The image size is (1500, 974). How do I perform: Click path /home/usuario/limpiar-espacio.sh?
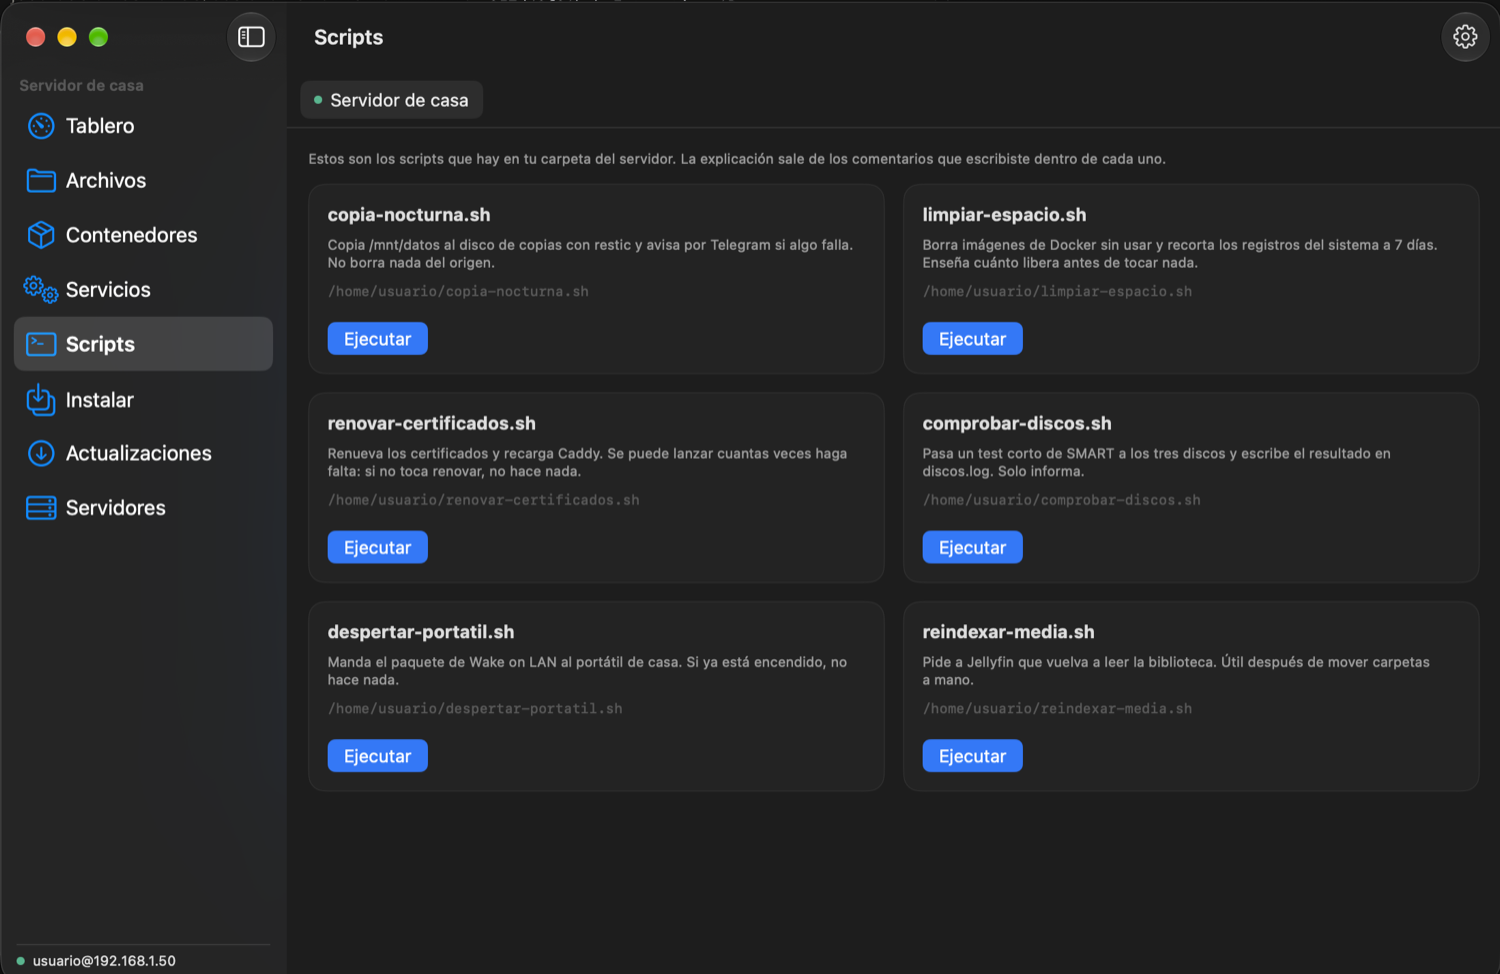coord(1057,292)
